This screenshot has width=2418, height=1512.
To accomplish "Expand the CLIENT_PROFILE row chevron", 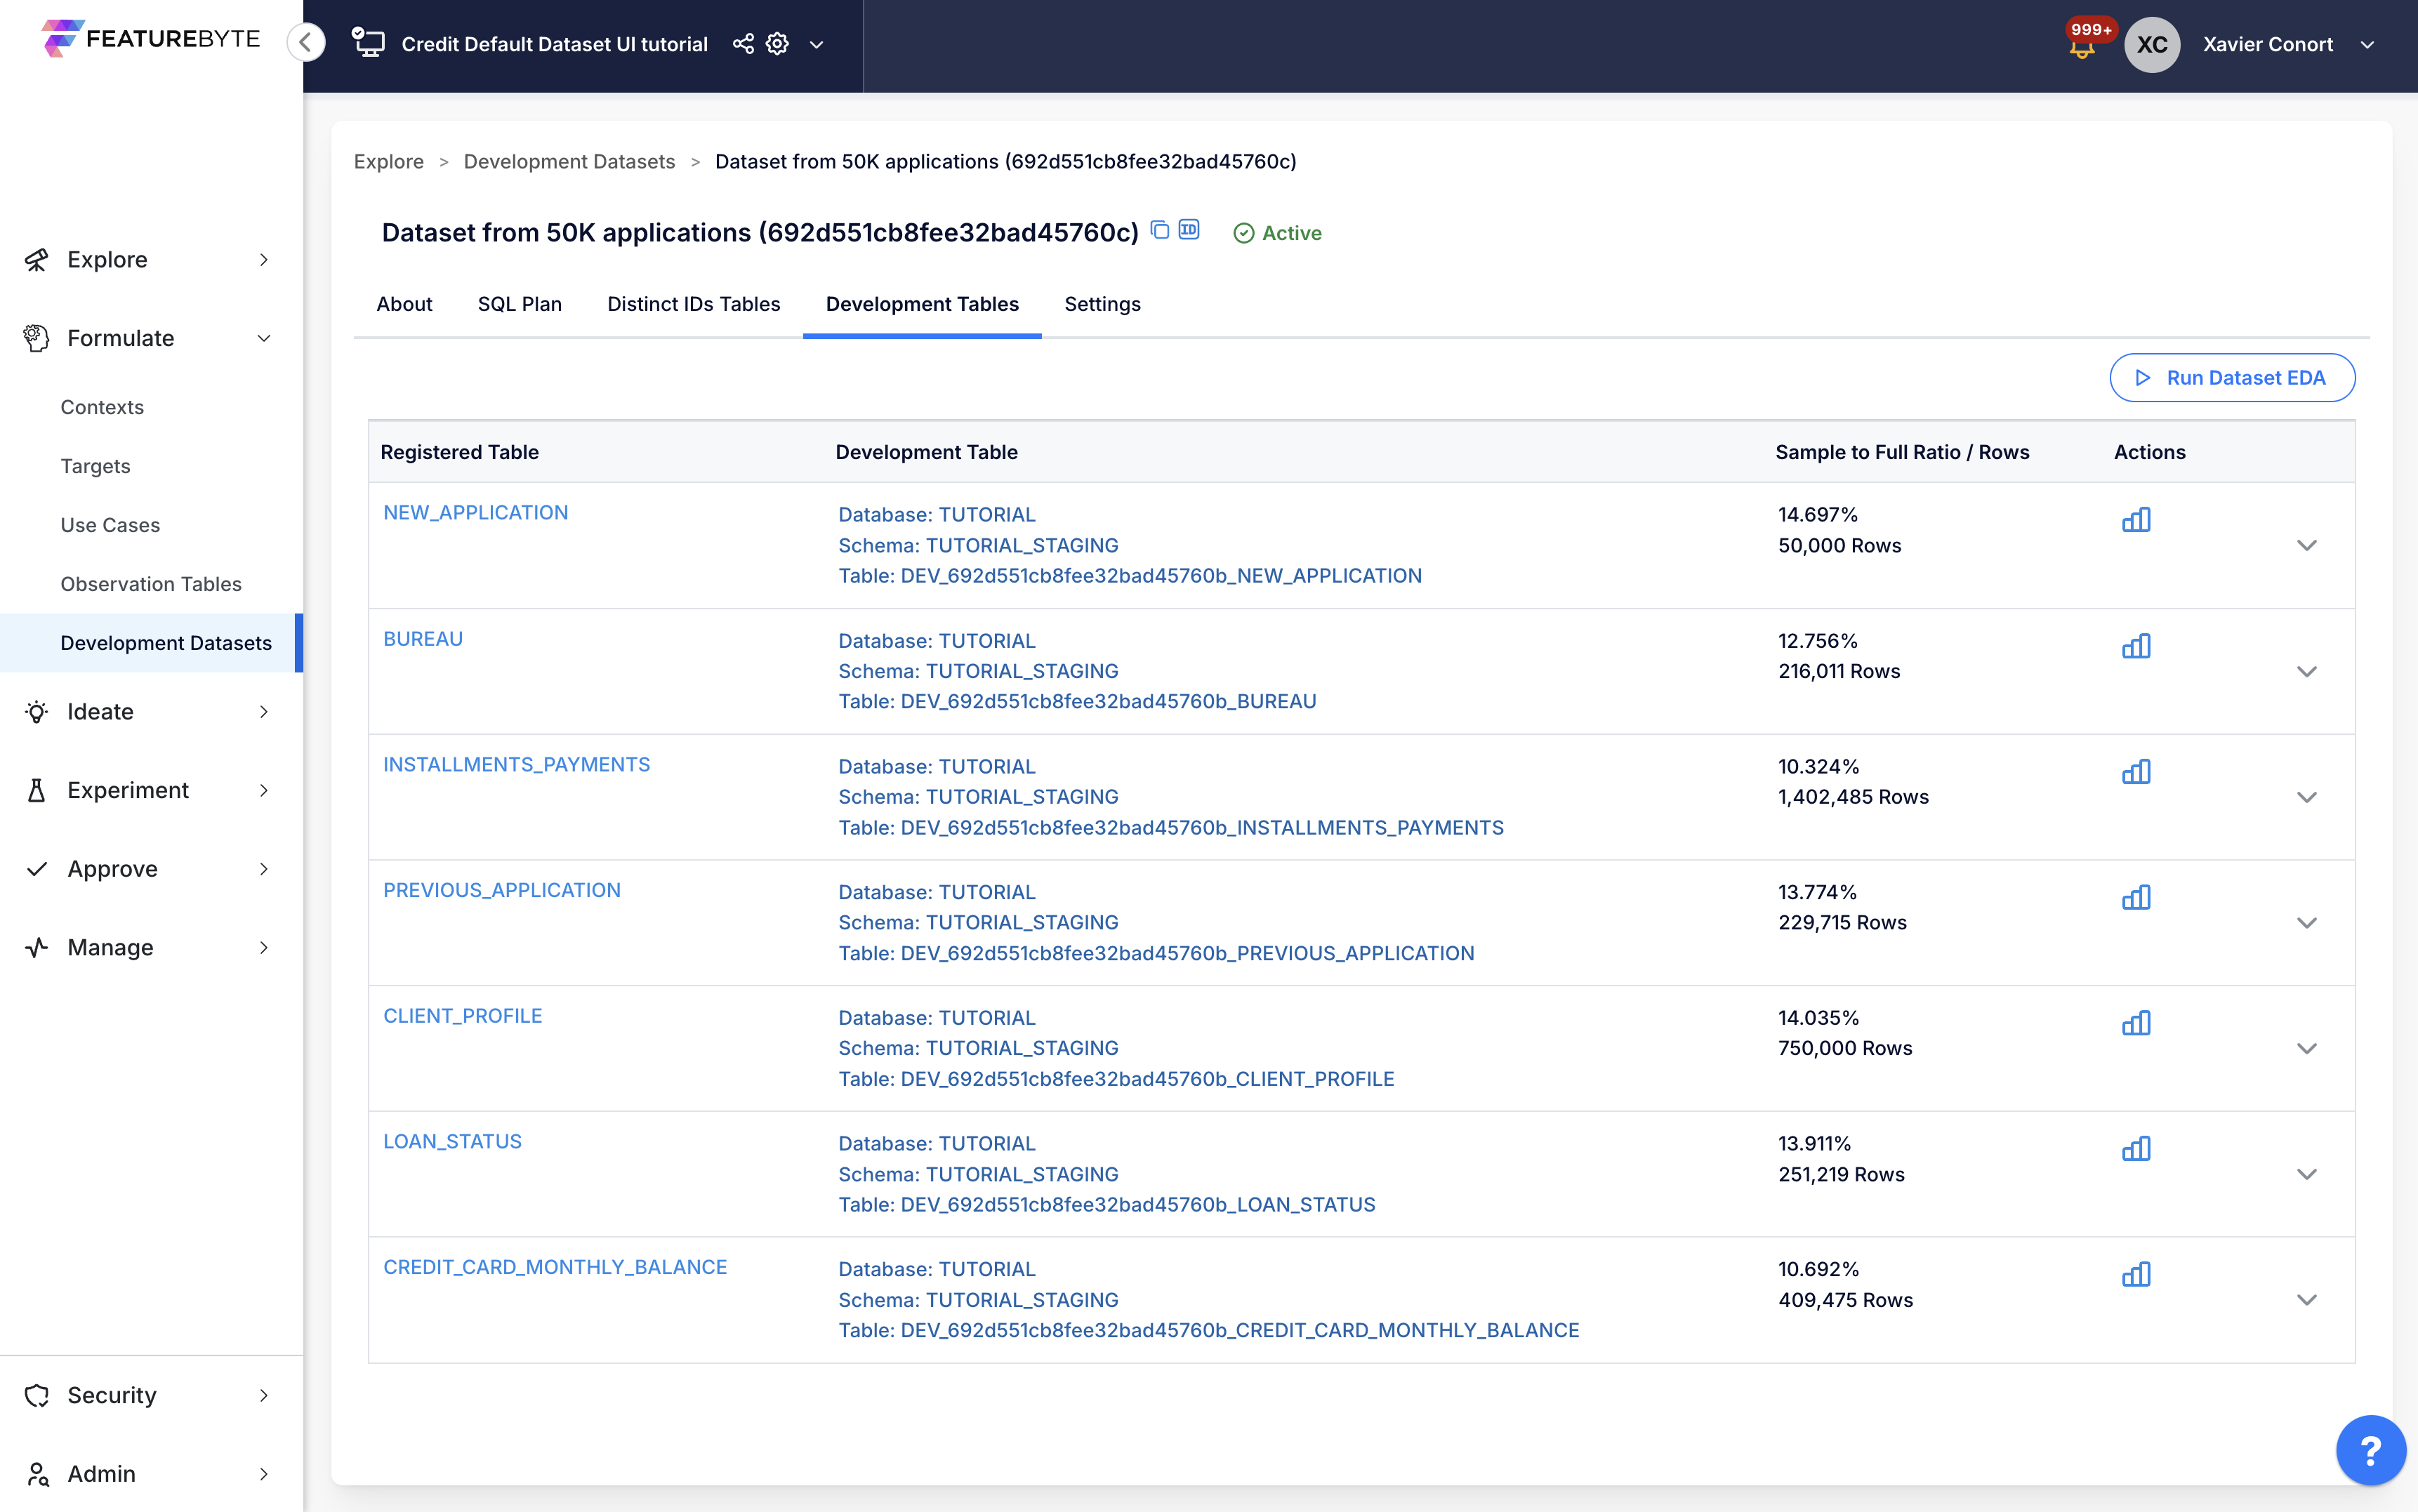I will point(2306,1049).
